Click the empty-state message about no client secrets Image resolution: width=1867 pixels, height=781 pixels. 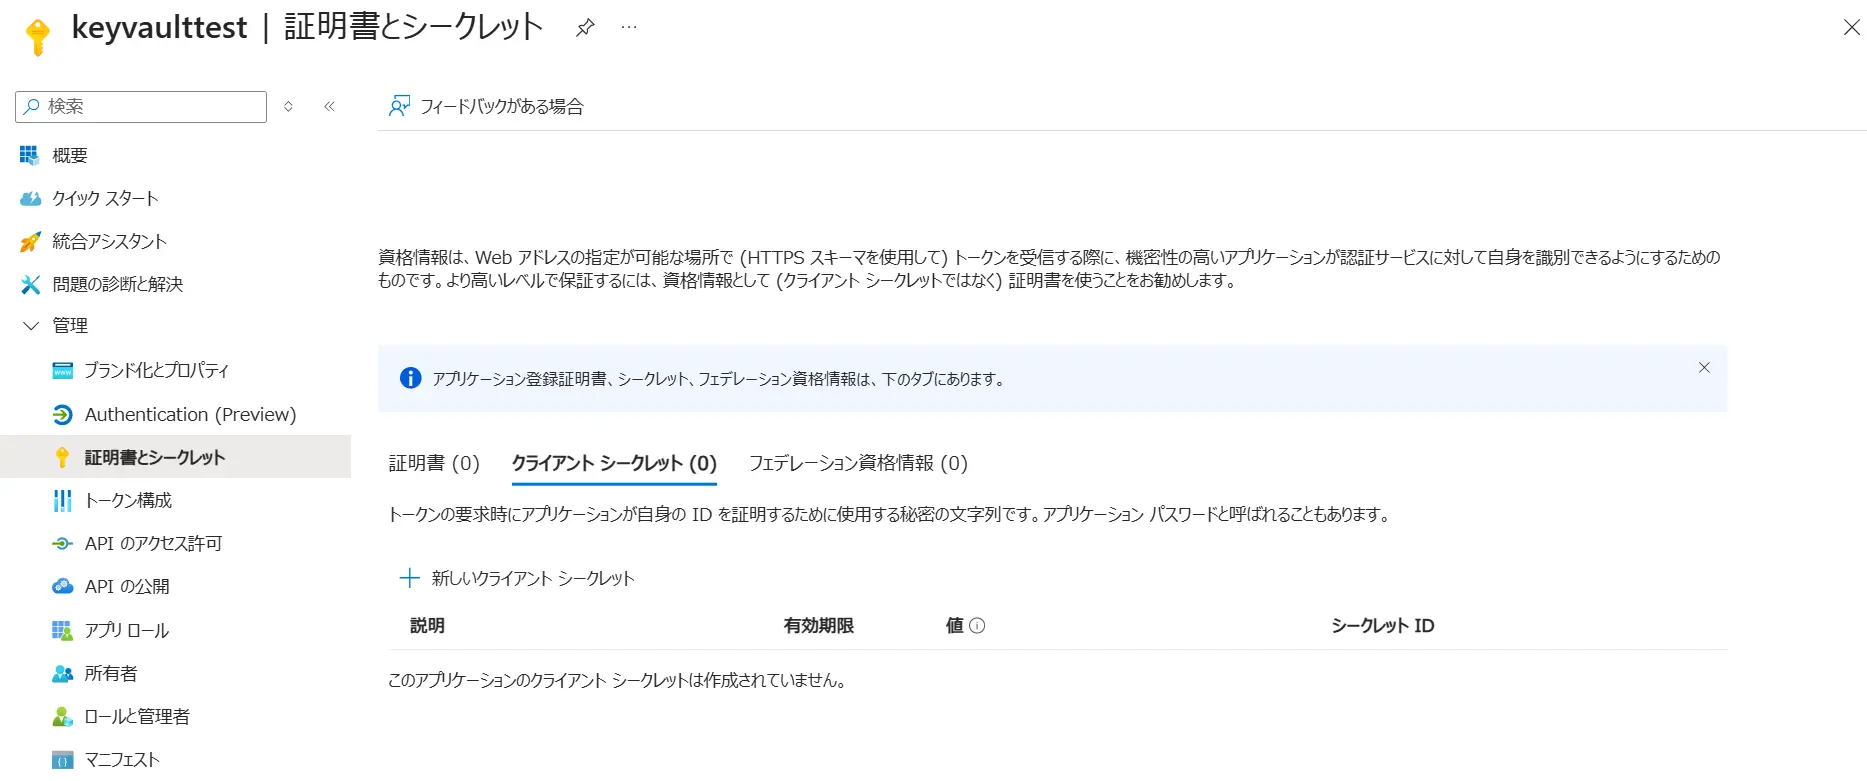tap(617, 681)
